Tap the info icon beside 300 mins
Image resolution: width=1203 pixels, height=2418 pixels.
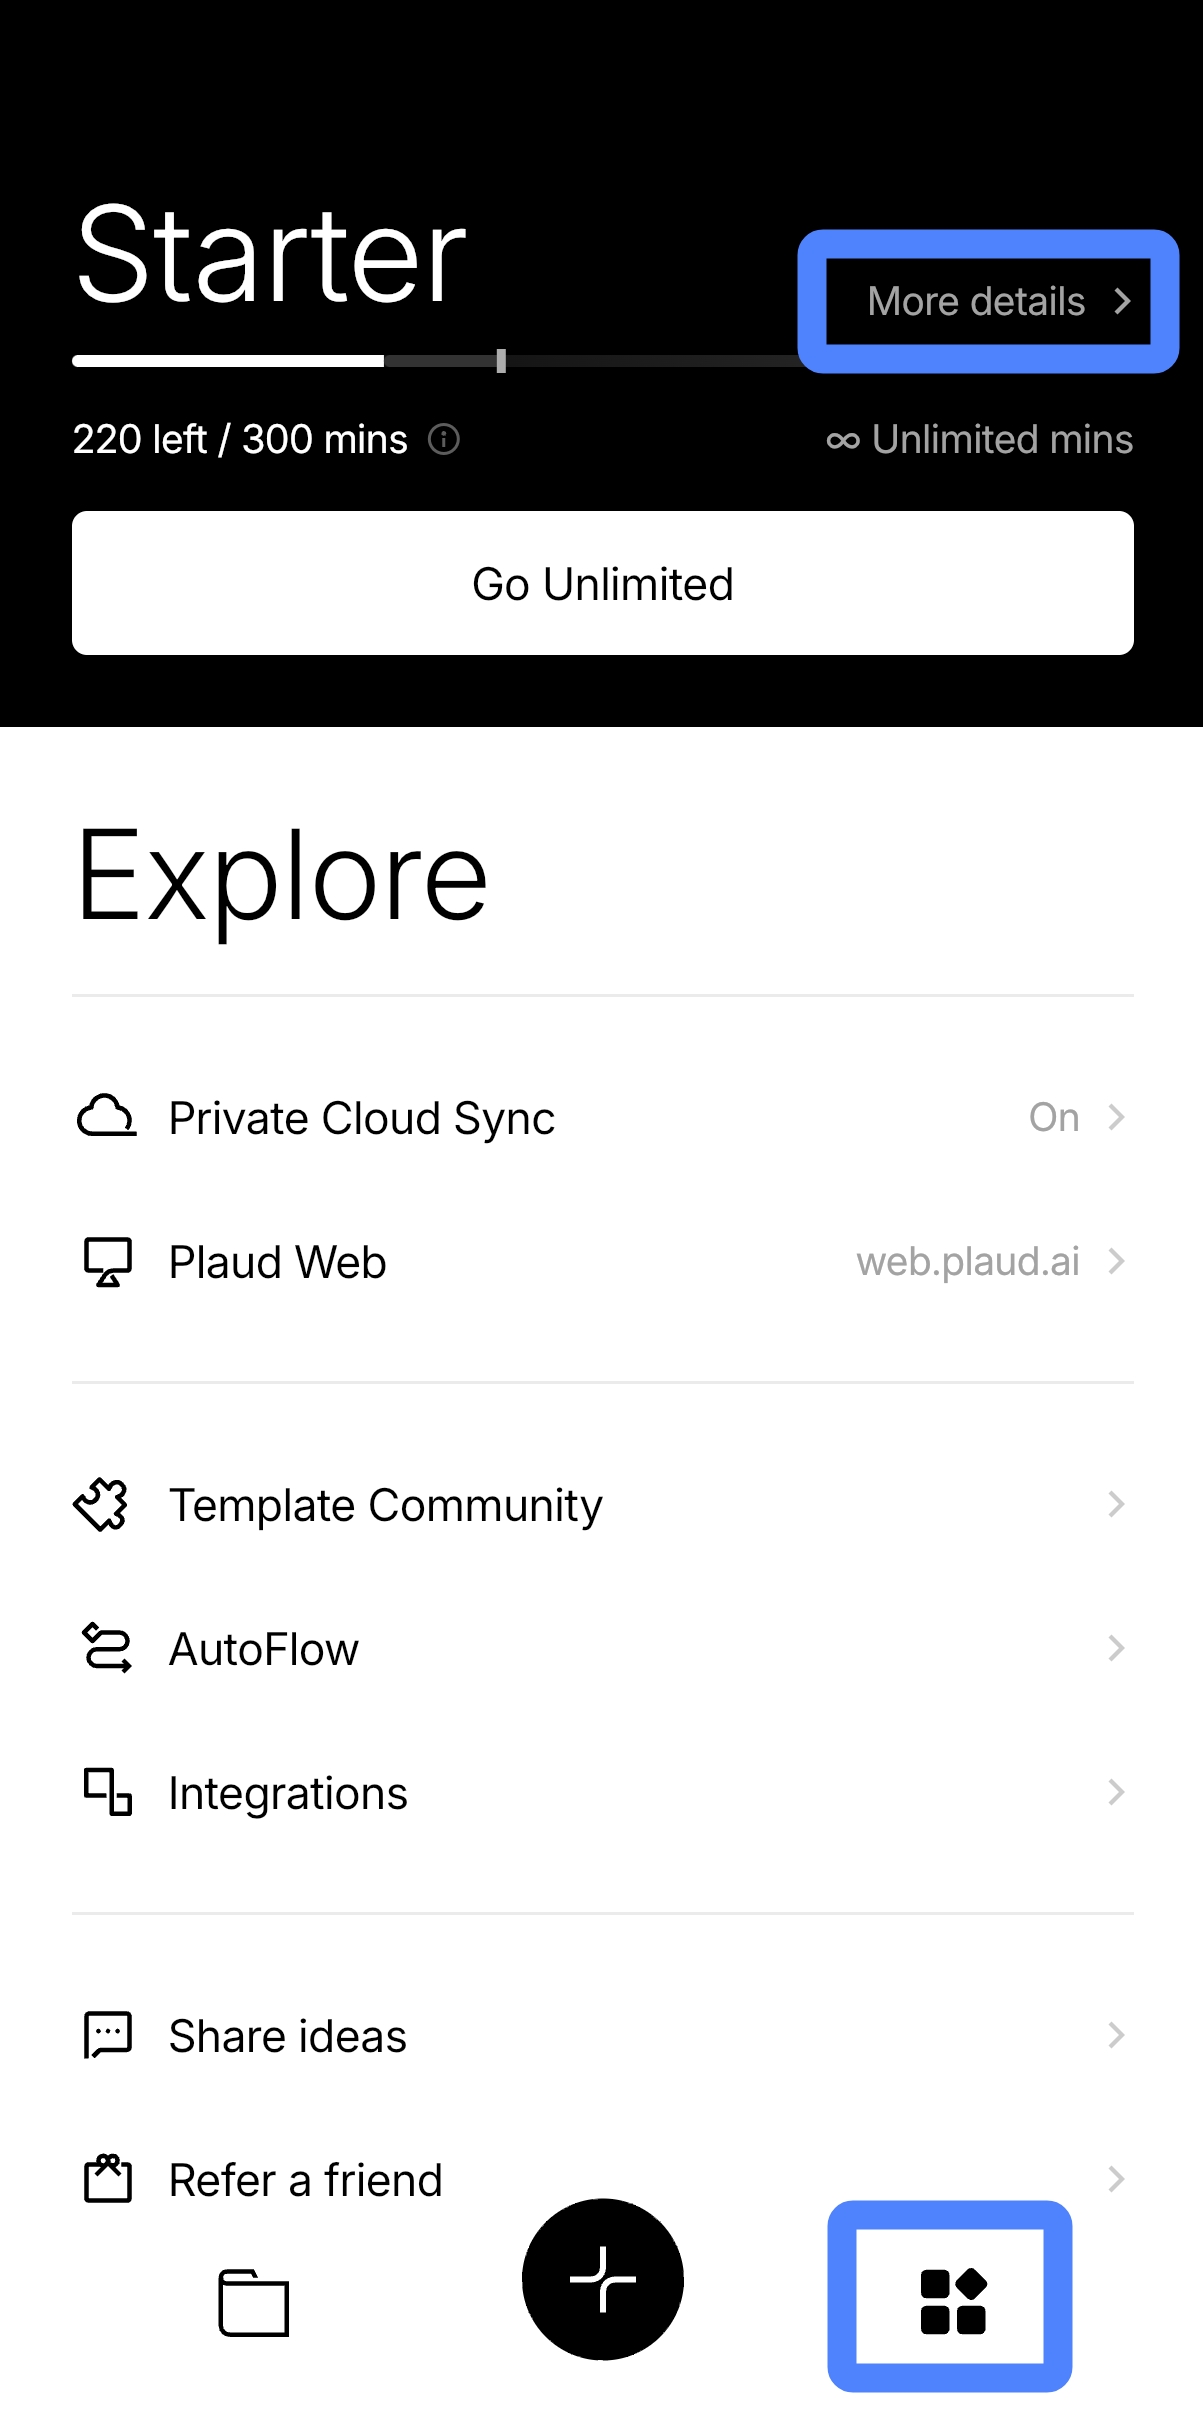443,439
